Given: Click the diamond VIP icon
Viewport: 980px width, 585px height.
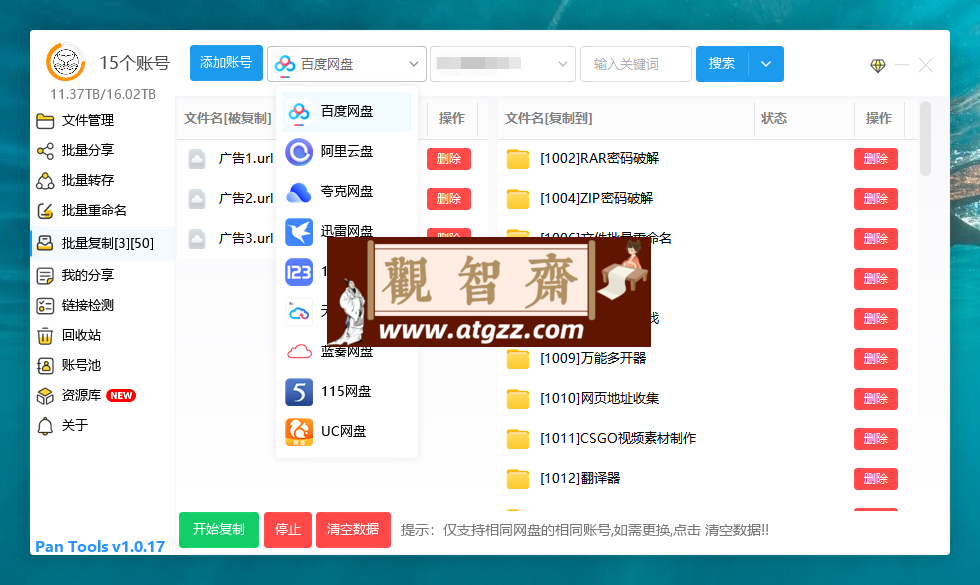Looking at the screenshot, I should [x=878, y=65].
